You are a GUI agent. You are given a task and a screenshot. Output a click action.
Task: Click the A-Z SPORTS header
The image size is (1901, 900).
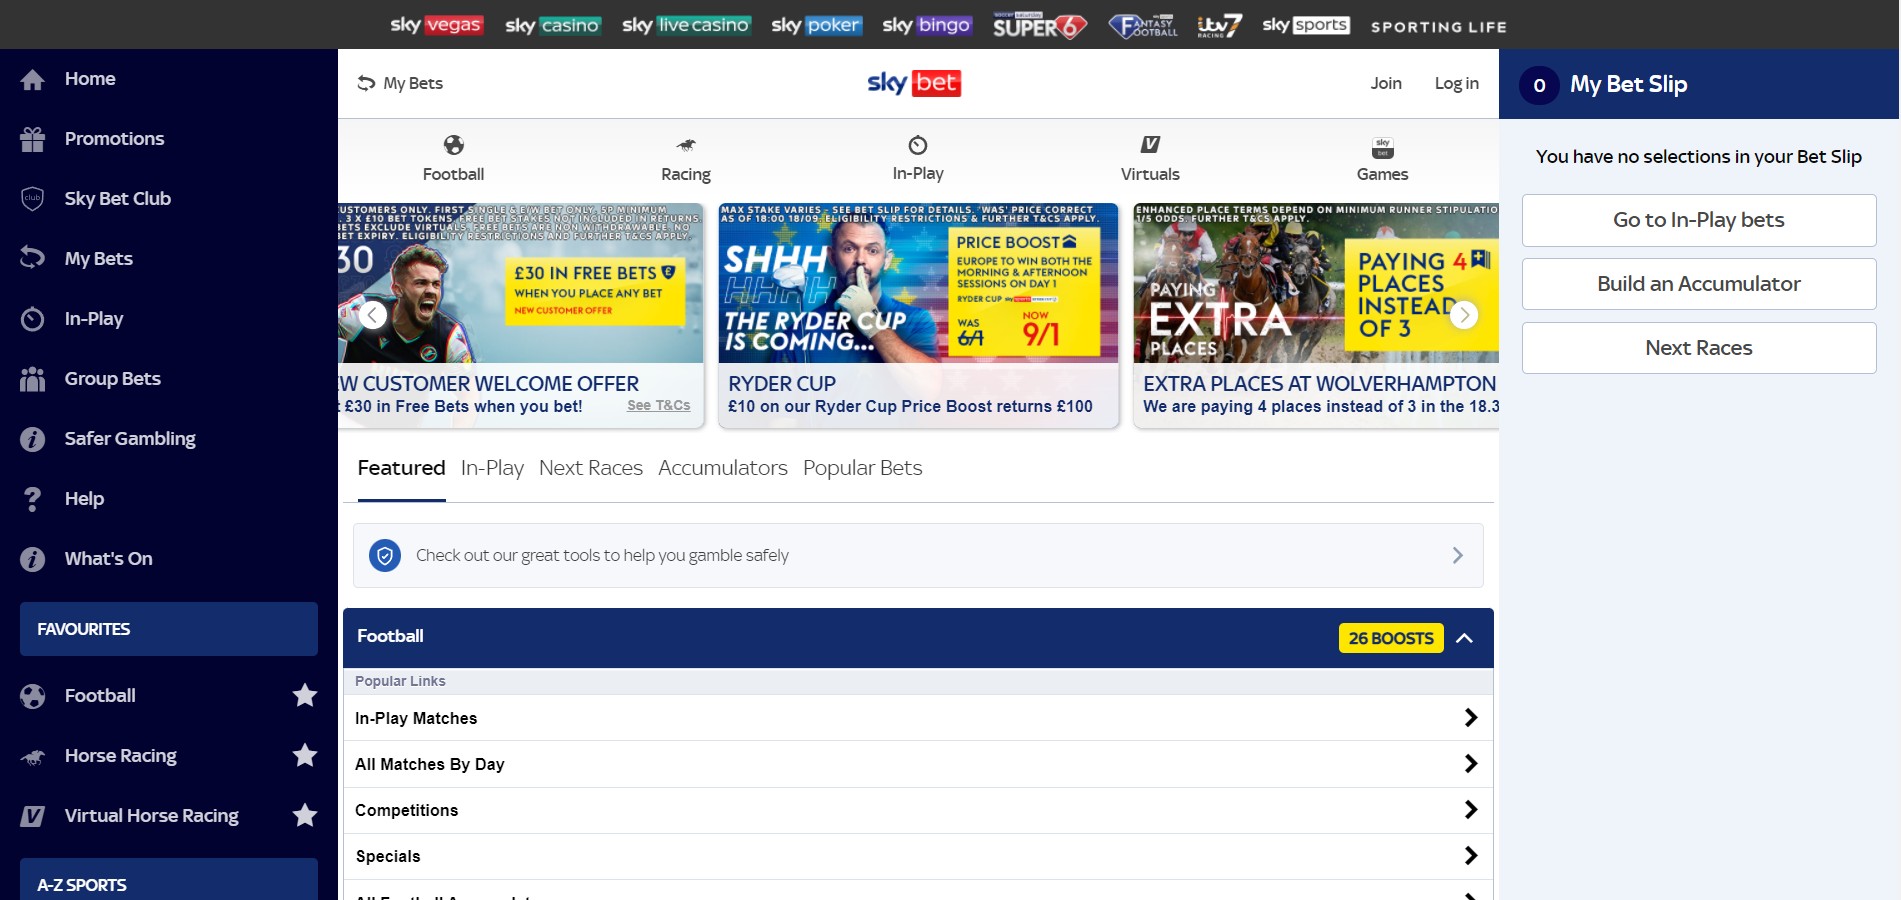(x=169, y=879)
